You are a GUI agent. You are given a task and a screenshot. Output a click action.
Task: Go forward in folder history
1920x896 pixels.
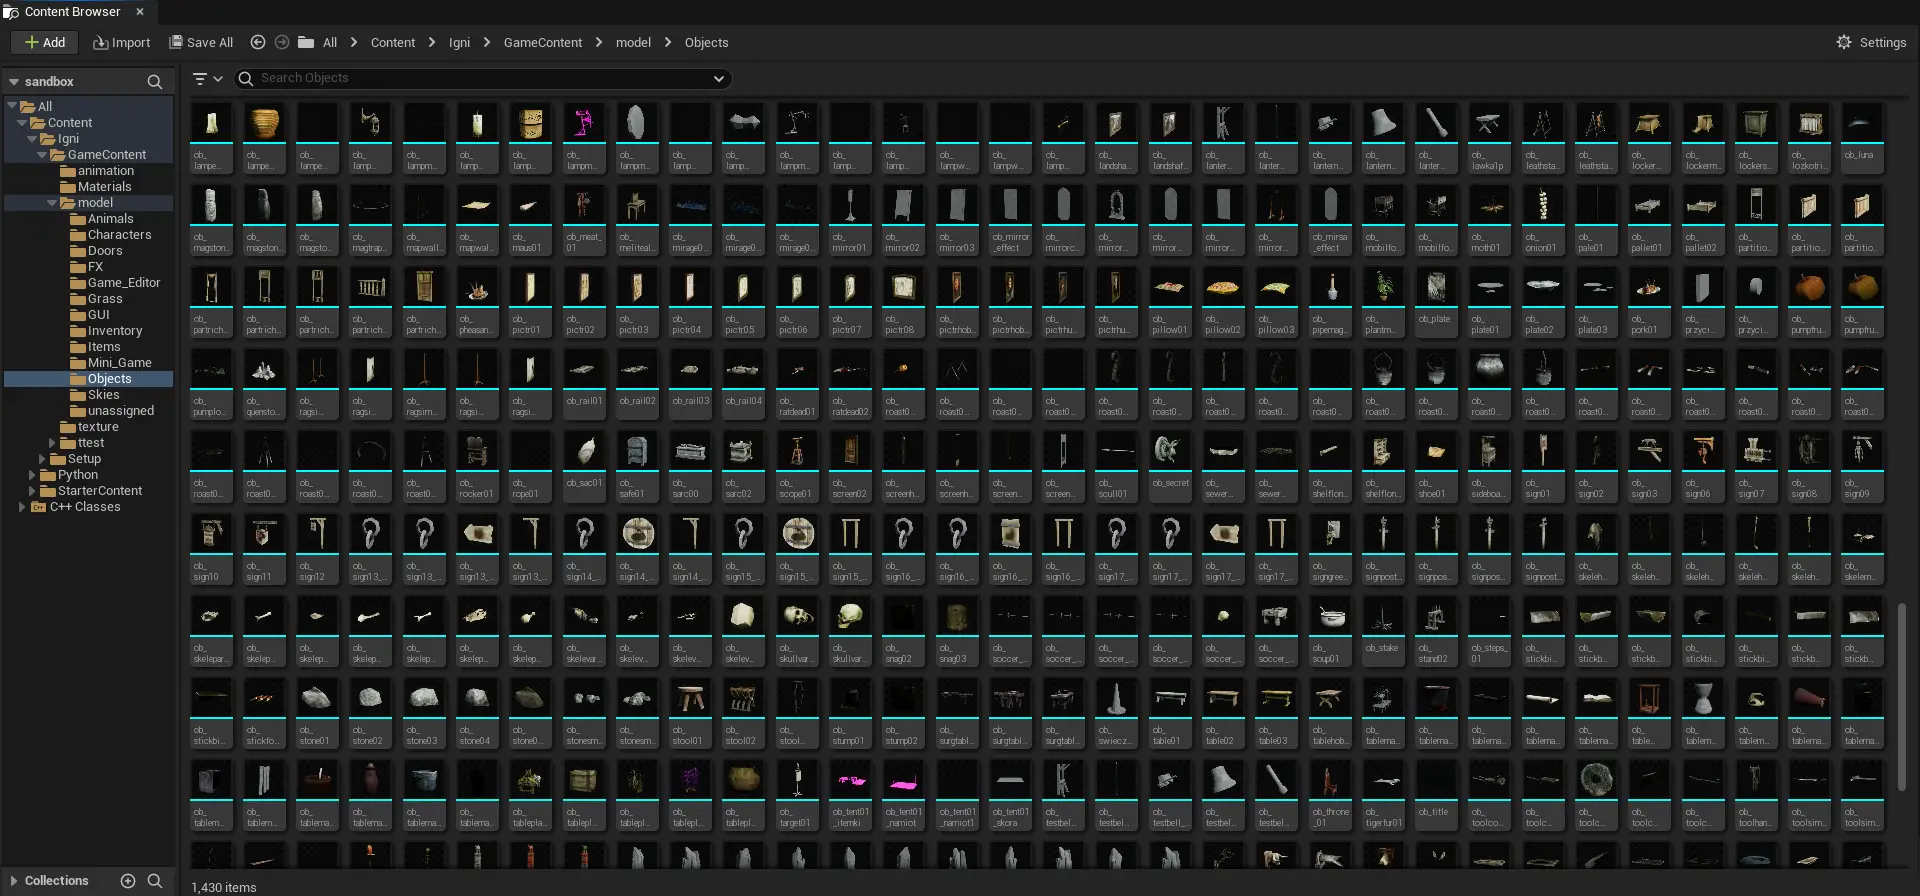[x=282, y=42]
